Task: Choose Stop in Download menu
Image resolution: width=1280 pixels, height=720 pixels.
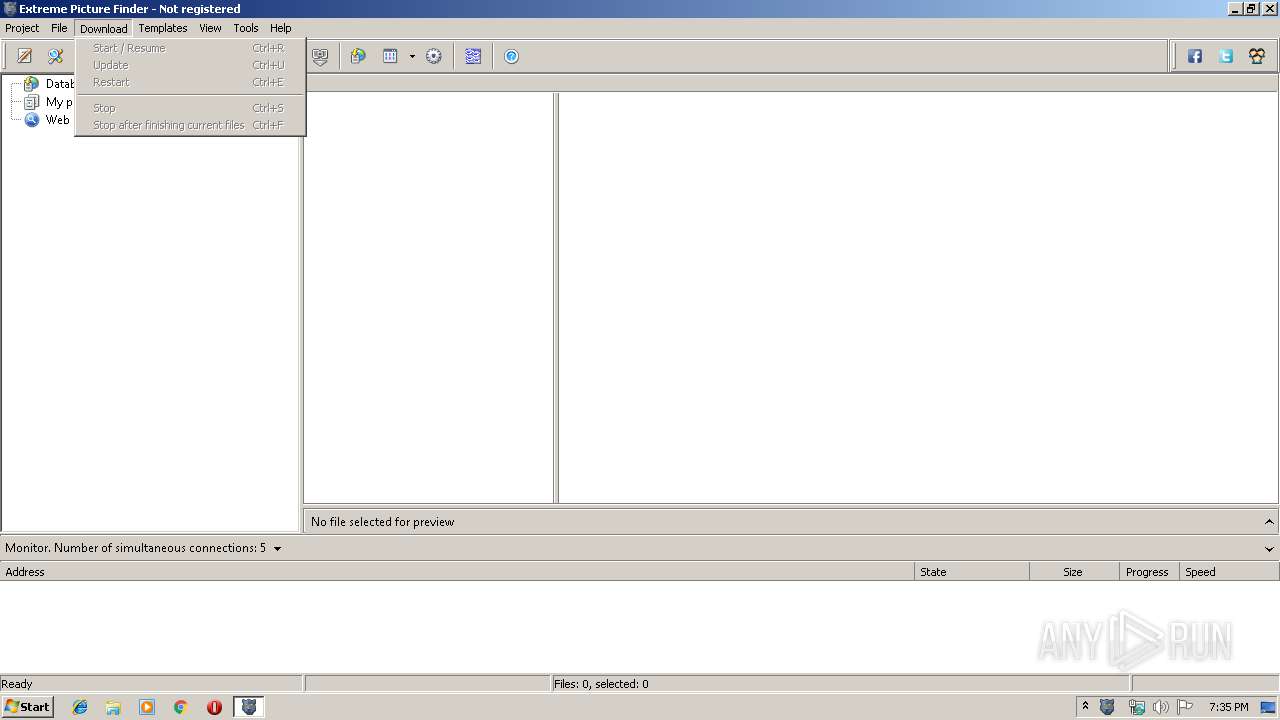Action: [190, 108]
